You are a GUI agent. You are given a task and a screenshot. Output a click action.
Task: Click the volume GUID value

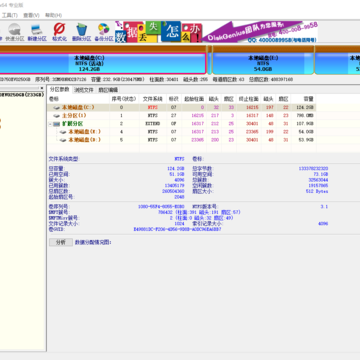click(177, 229)
